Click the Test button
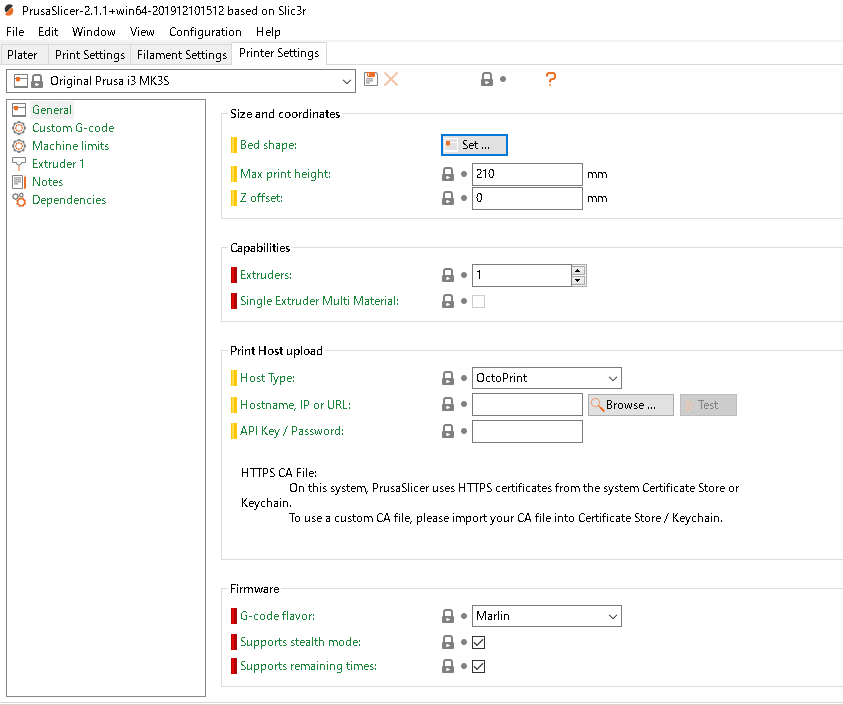 point(708,405)
